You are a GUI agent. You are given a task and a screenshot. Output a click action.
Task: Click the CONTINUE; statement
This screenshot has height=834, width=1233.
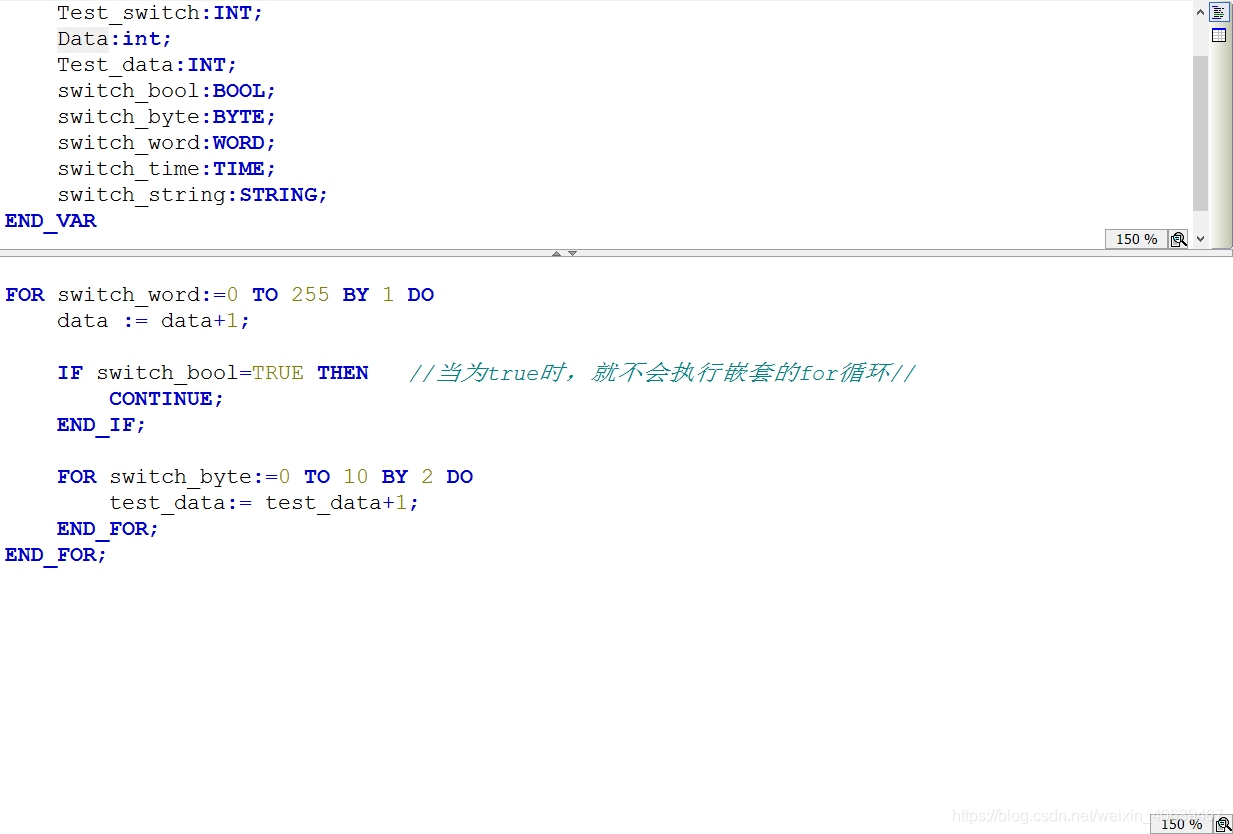click(x=166, y=399)
